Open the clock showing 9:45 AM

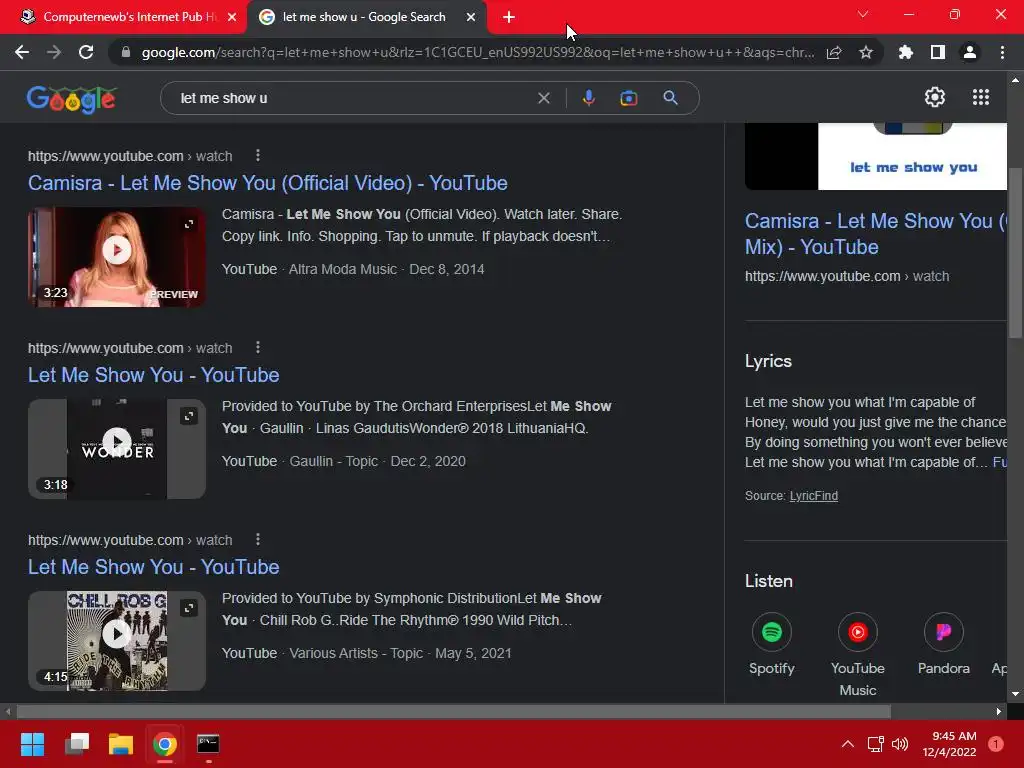click(949, 744)
